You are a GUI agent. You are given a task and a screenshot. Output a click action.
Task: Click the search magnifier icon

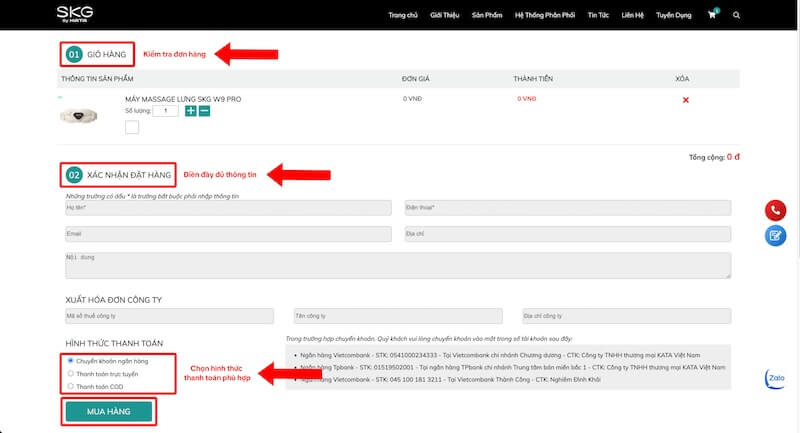[x=737, y=16]
